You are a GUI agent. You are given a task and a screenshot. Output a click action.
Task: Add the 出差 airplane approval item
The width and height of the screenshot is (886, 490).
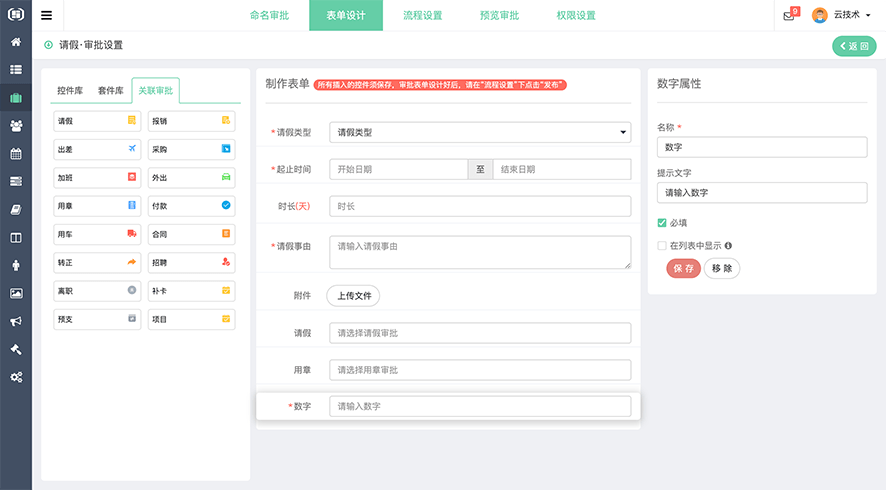pos(97,149)
